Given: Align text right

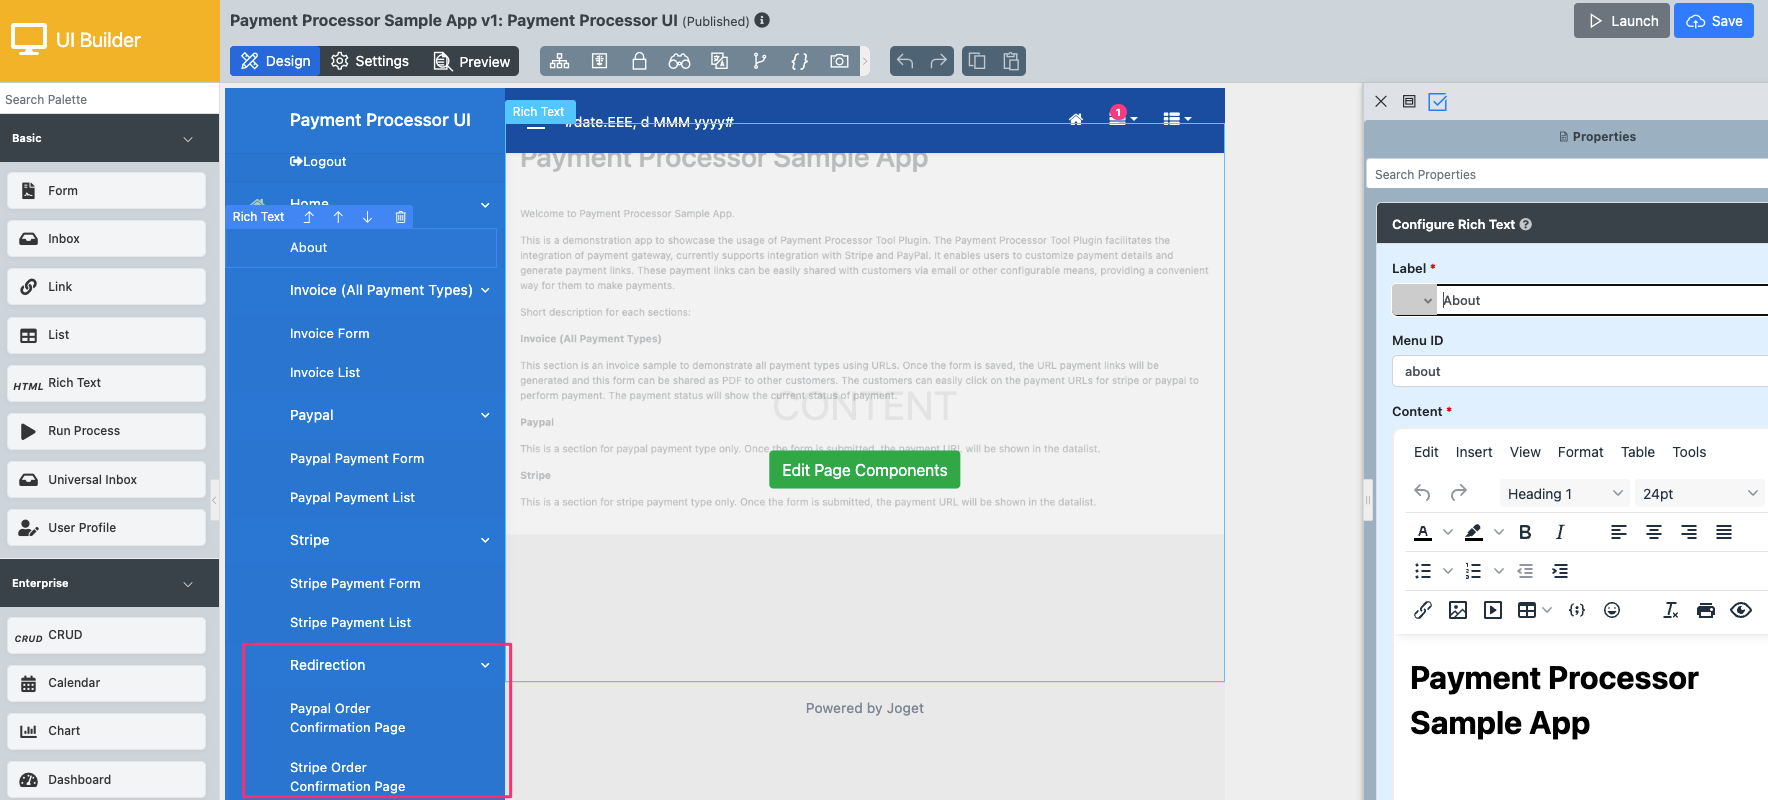Looking at the screenshot, I should tap(1689, 532).
